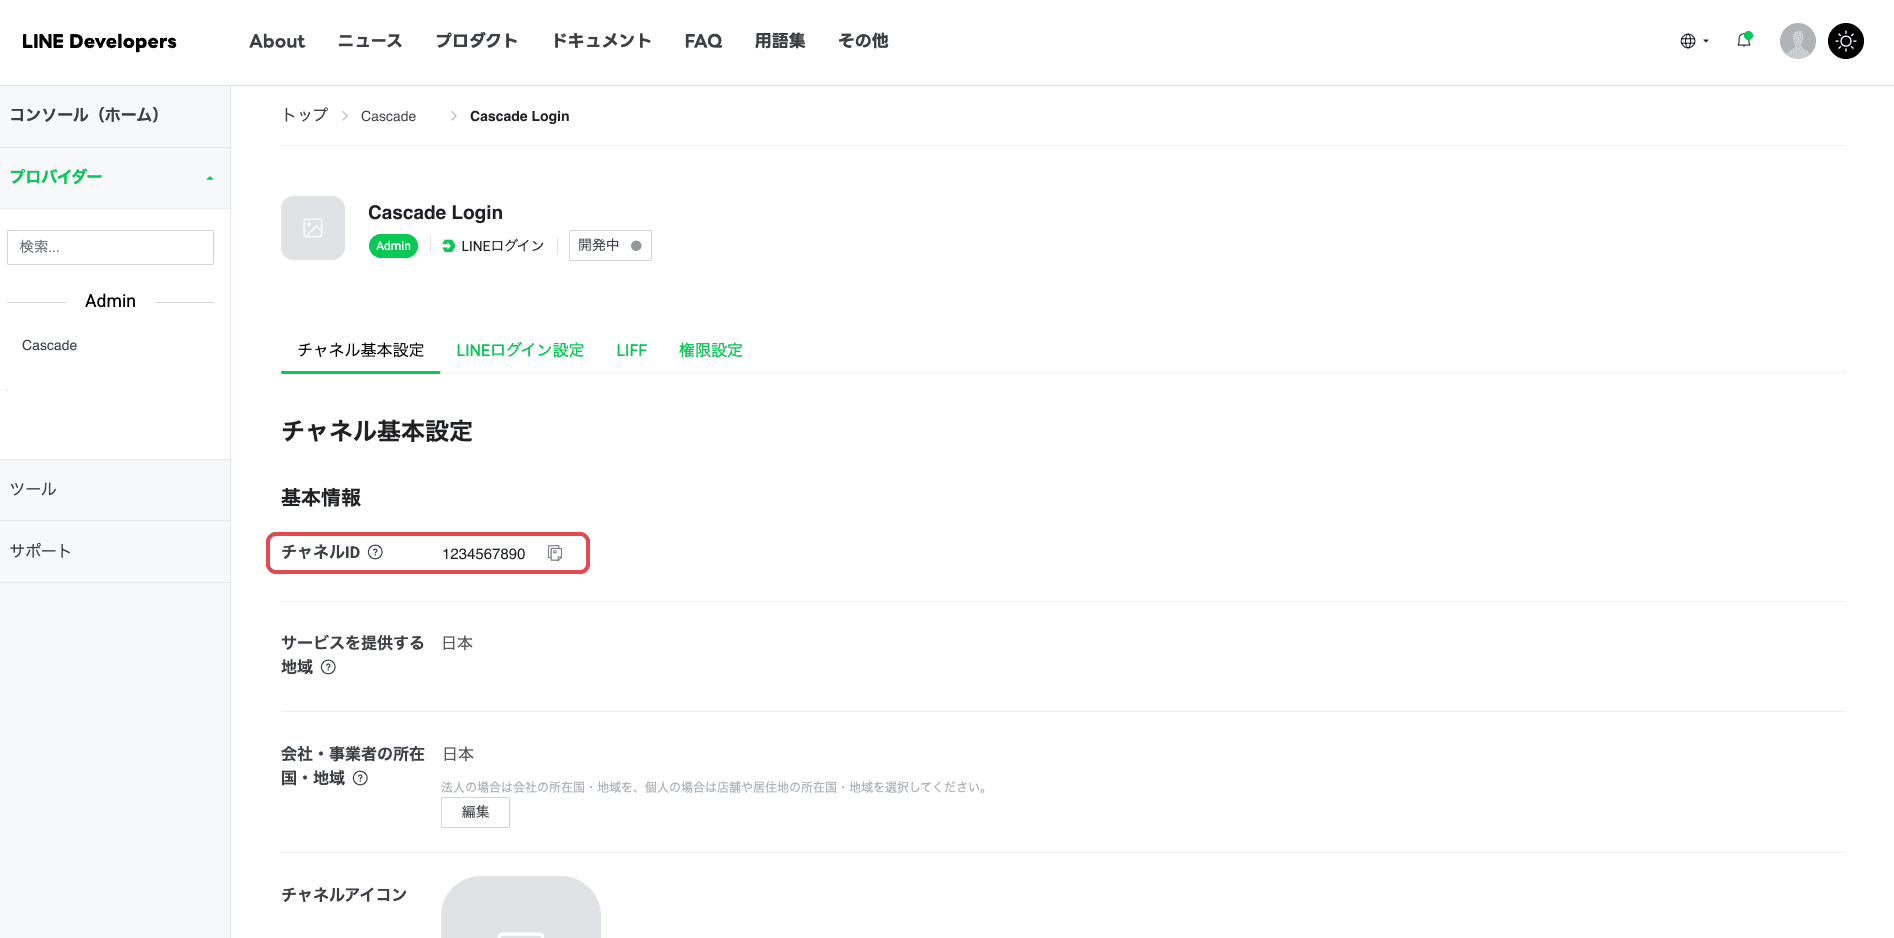Go to トップ breadcrumb

coord(305,116)
